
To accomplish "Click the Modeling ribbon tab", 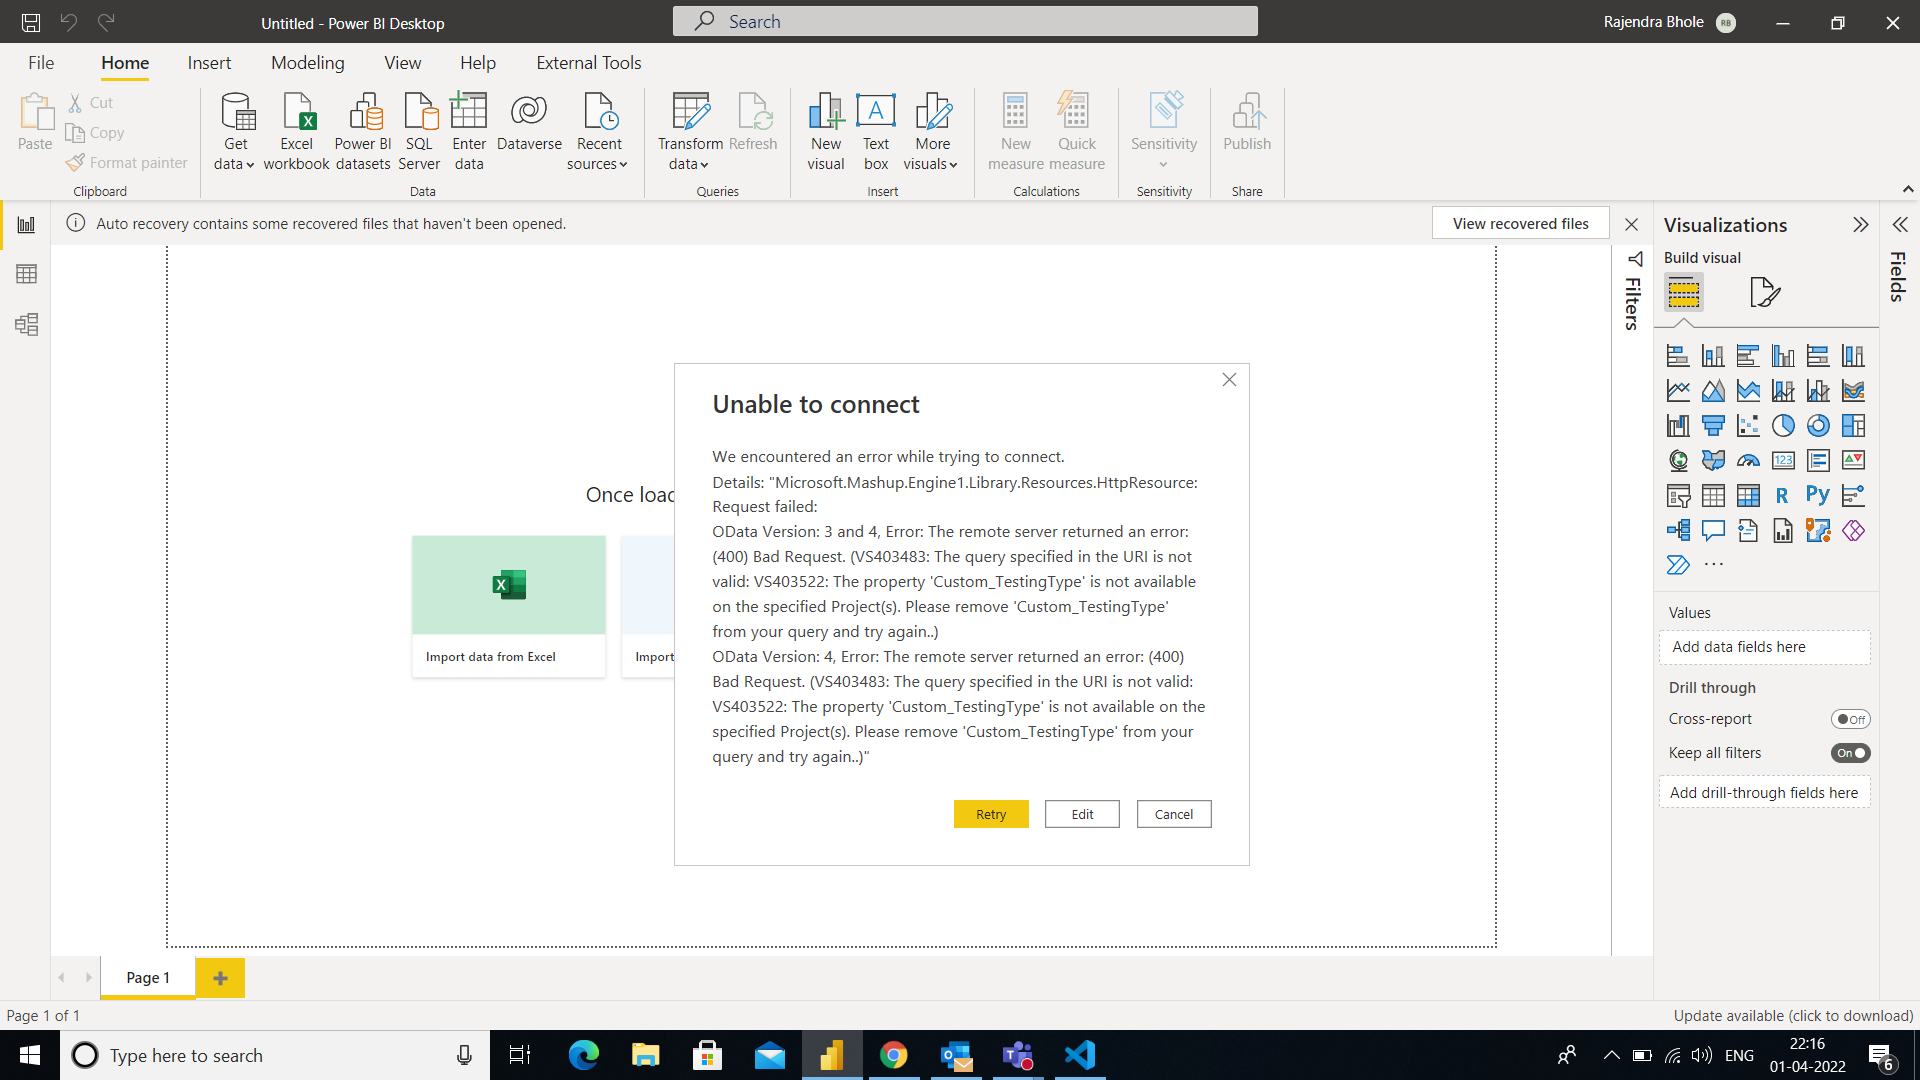I will coord(309,62).
